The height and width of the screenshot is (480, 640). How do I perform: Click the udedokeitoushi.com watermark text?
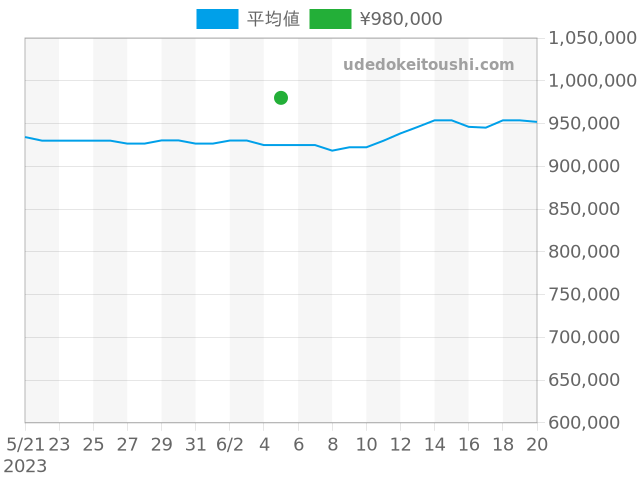428,65
